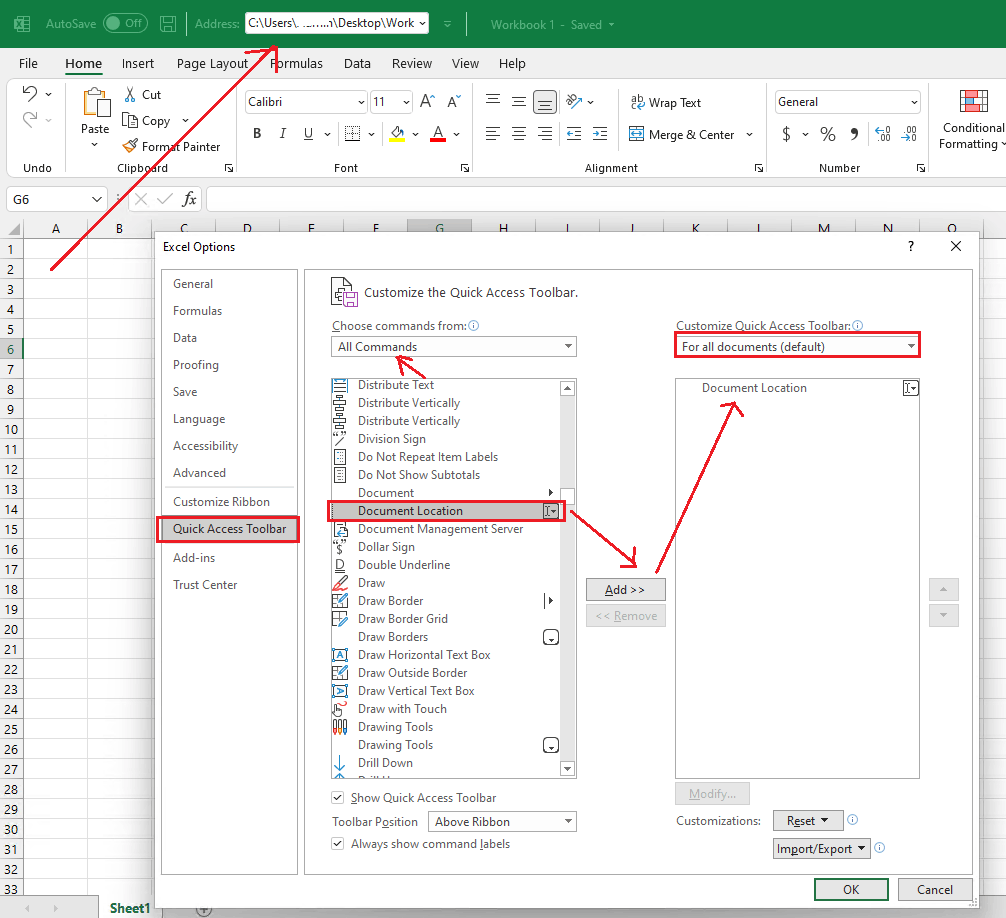Toggle the AutoSave switch
Viewport: 1006px width, 918px height.
click(x=125, y=23)
